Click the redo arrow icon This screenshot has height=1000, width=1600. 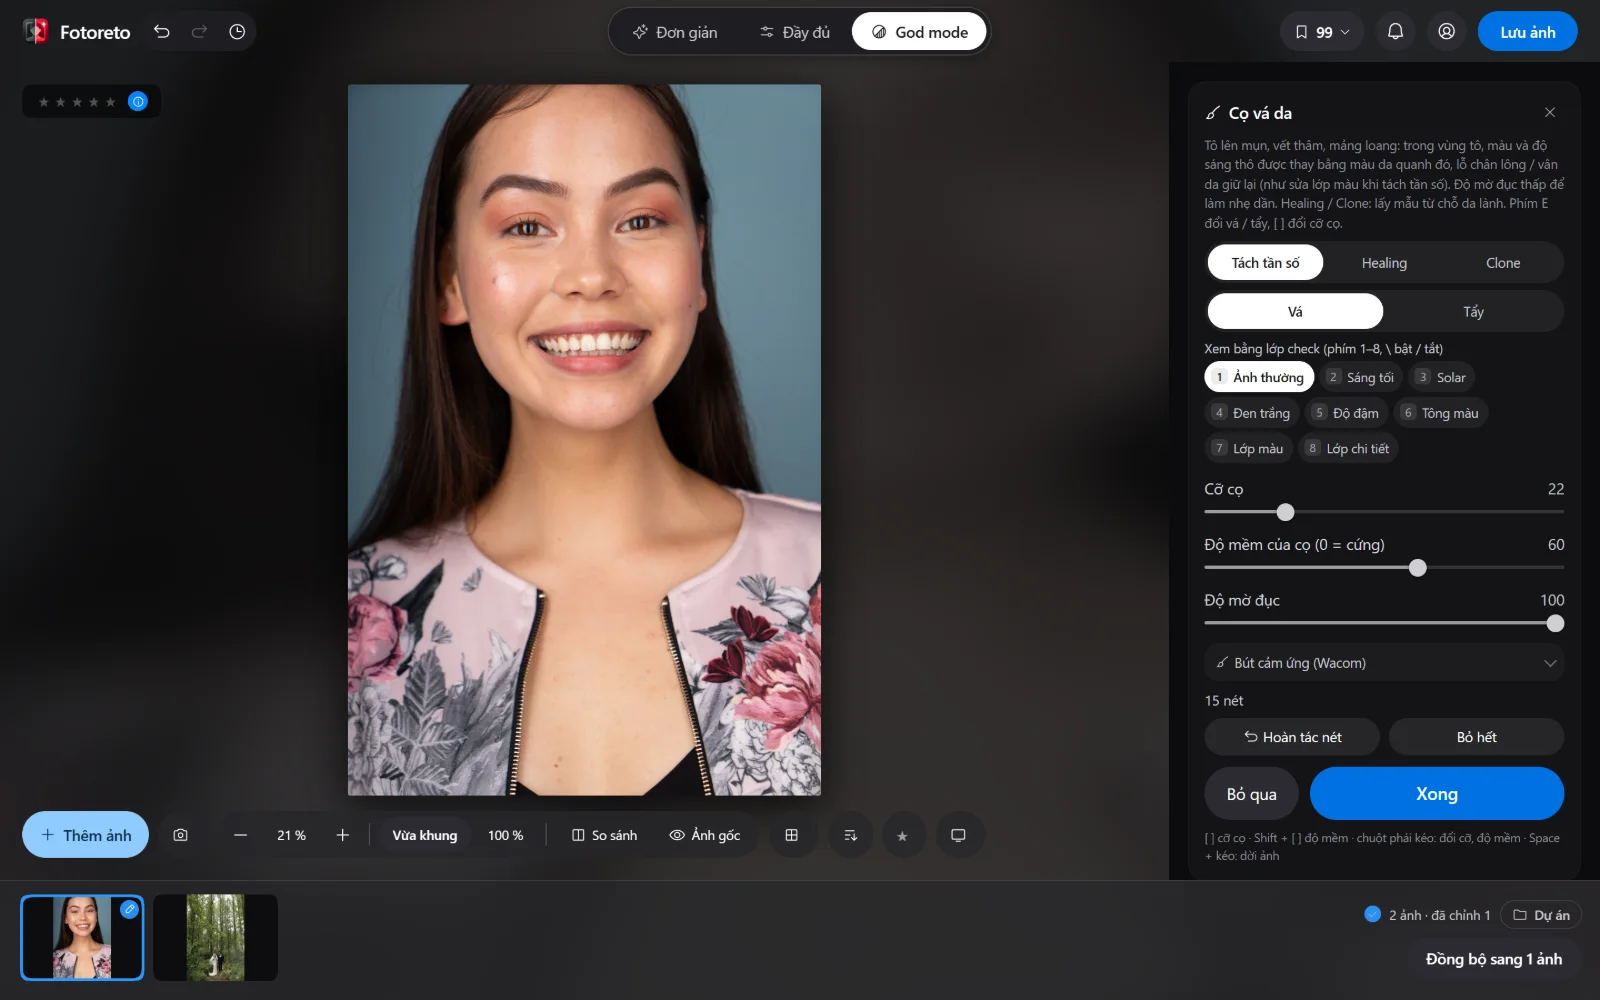(199, 32)
